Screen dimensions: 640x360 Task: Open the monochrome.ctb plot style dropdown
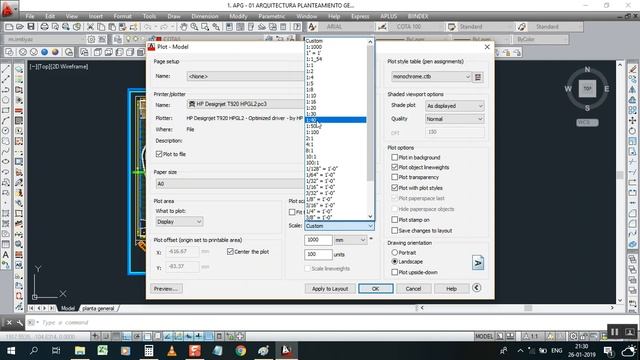point(431,76)
